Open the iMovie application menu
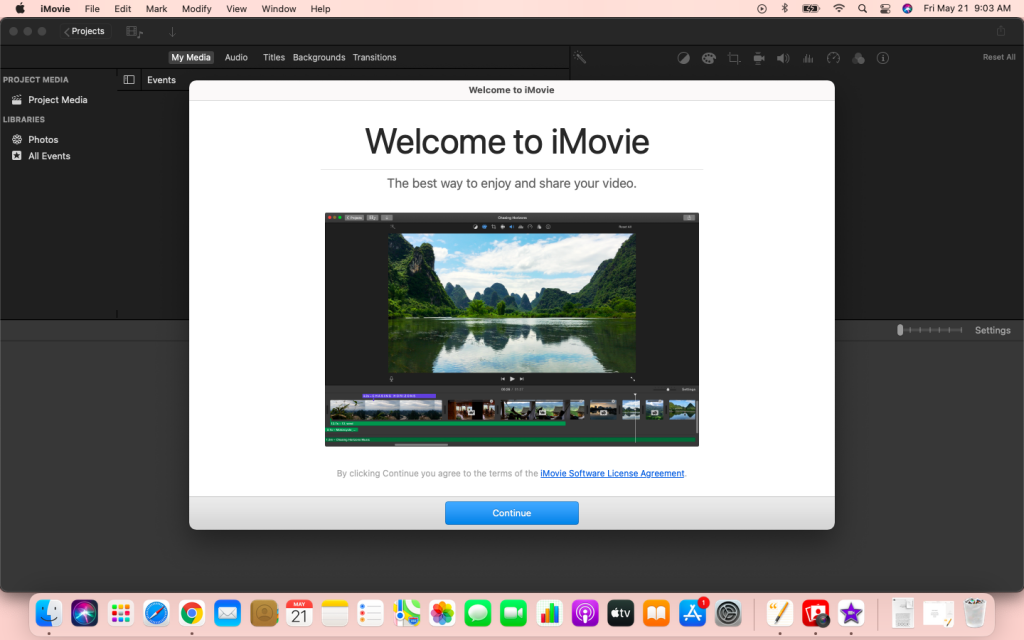1024x640 pixels. click(x=55, y=8)
